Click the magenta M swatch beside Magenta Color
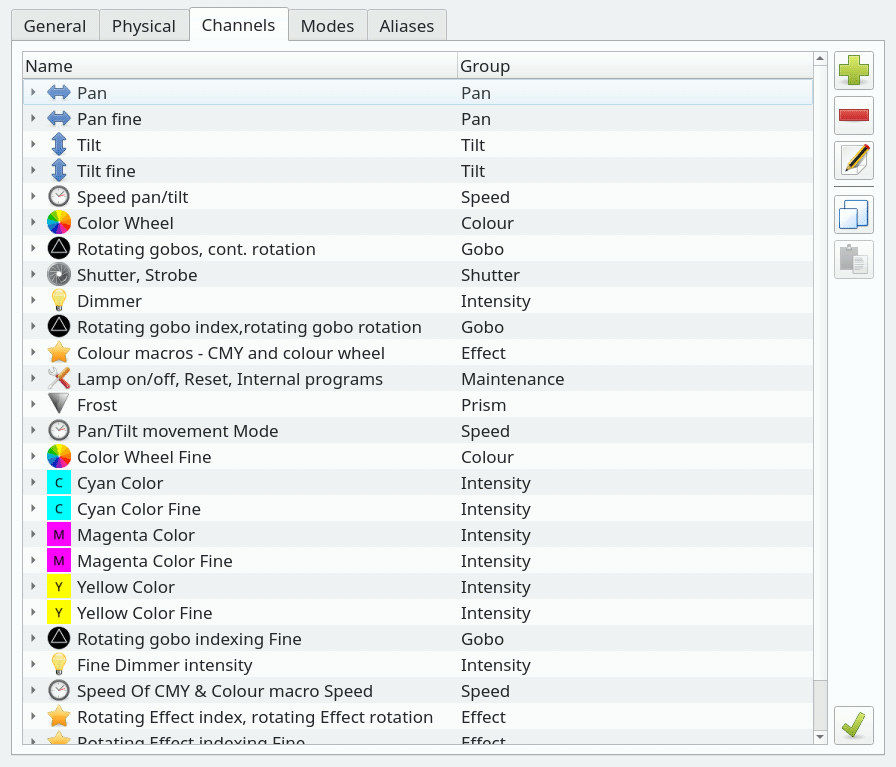Screen dimensions: 896x767 pyautogui.click(x=59, y=535)
